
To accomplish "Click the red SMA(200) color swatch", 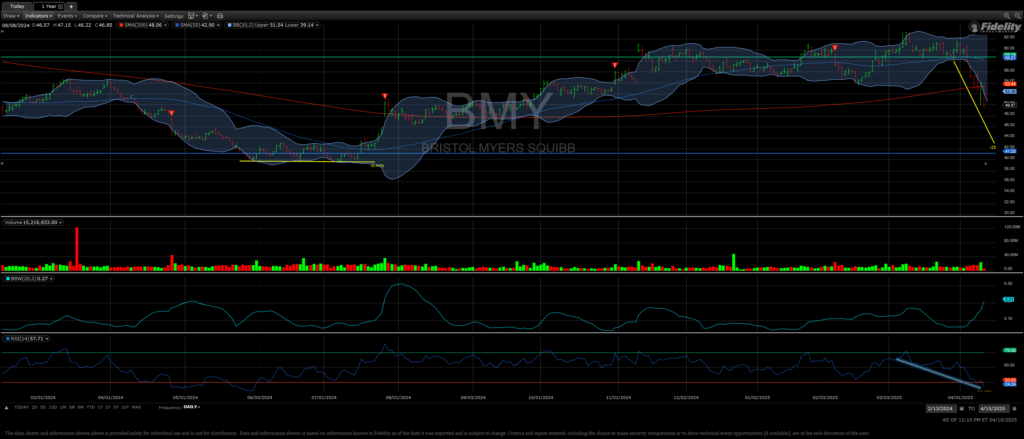I will pos(121,25).
